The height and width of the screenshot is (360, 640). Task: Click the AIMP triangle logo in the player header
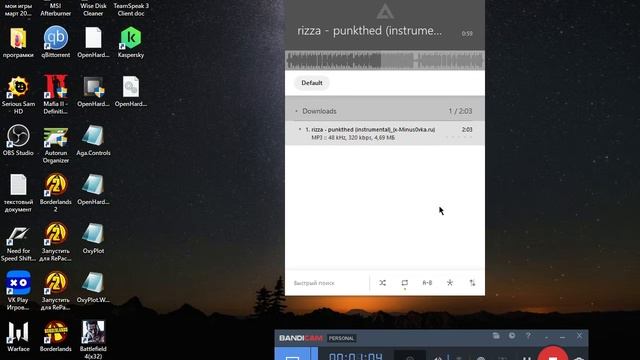pos(385,12)
